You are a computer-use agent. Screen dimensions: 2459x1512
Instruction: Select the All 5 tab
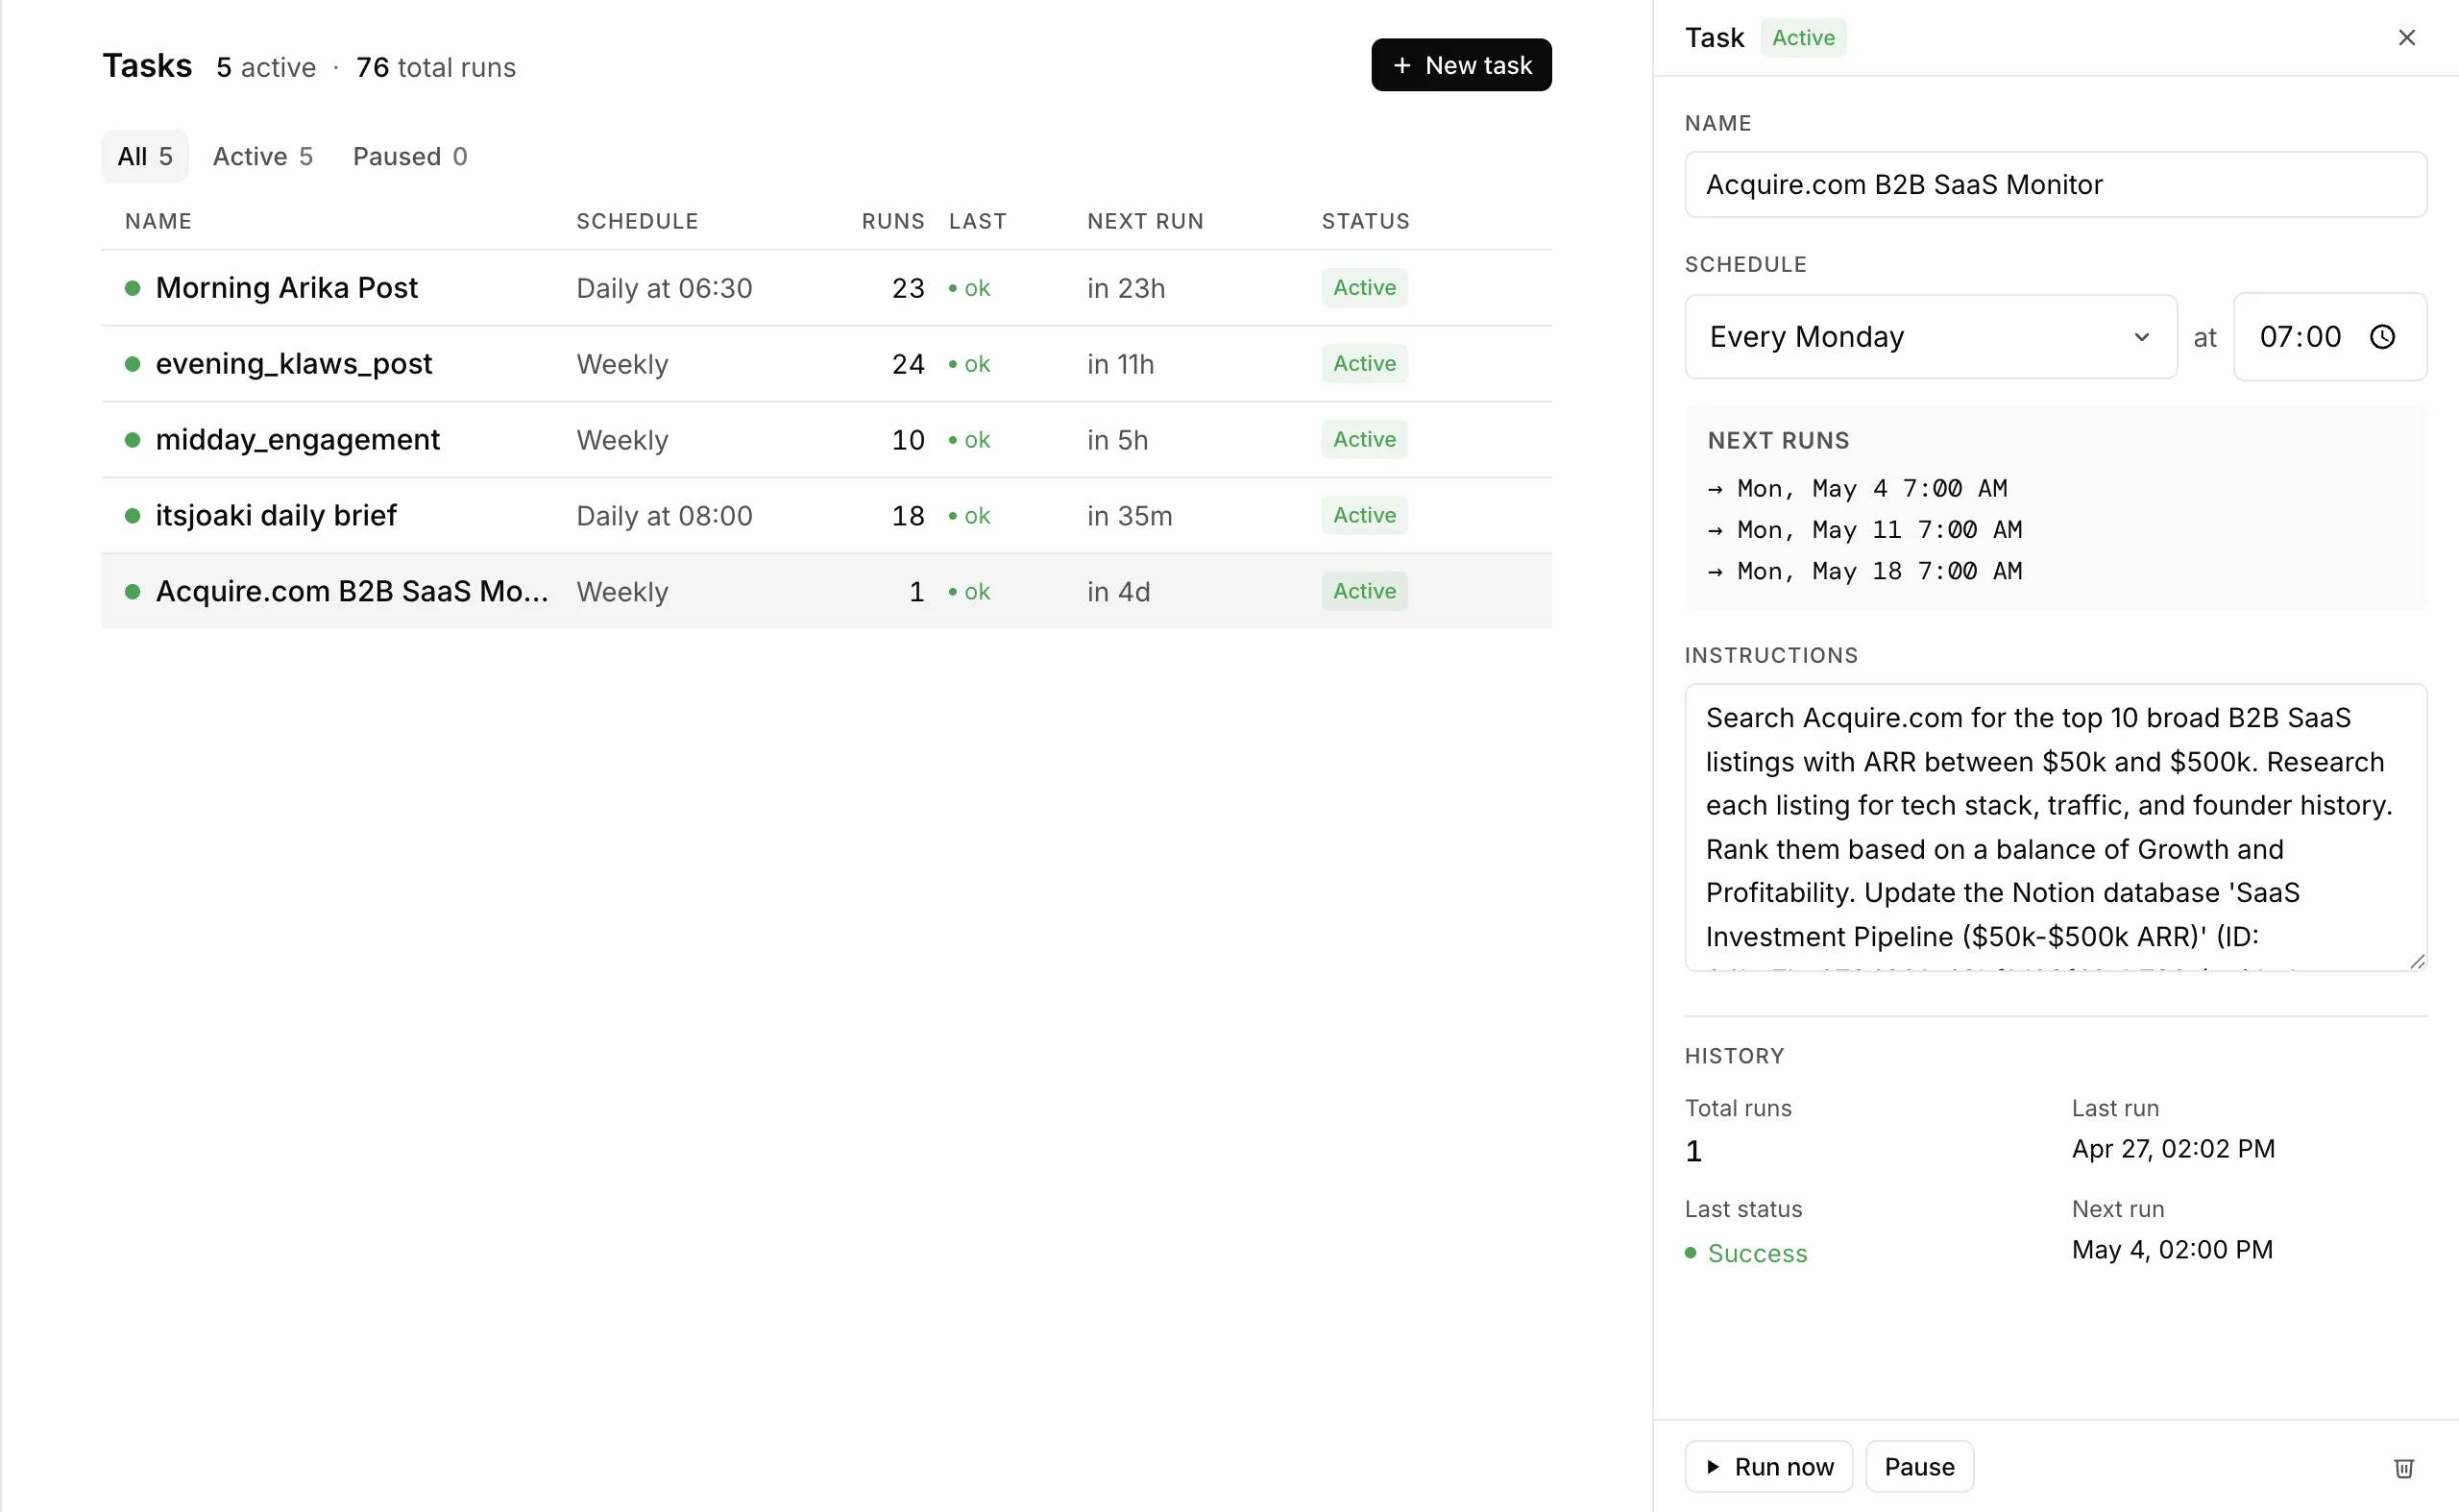coord(145,156)
